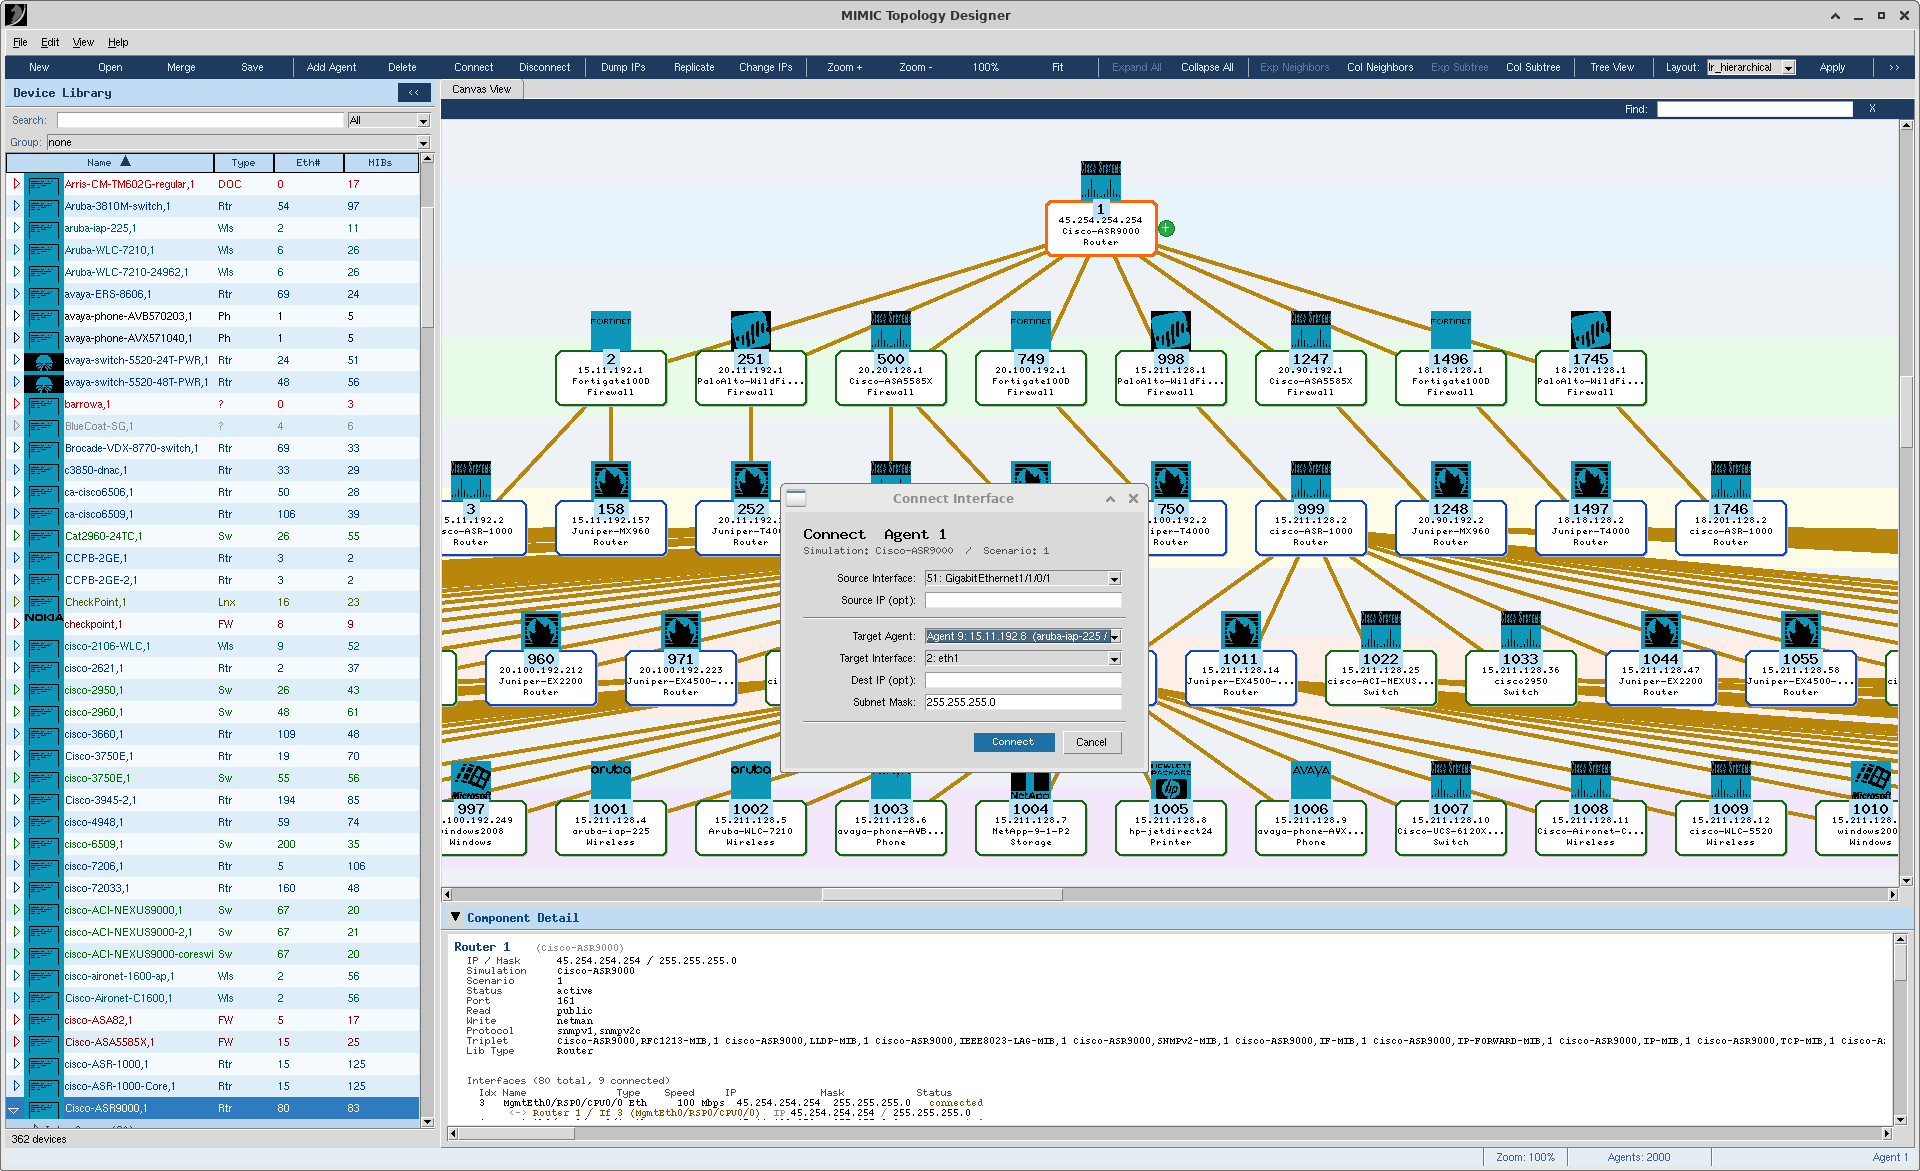Select Juniper T4000 router 1497 icon
The height and width of the screenshot is (1171, 1920).
tap(1590, 480)
